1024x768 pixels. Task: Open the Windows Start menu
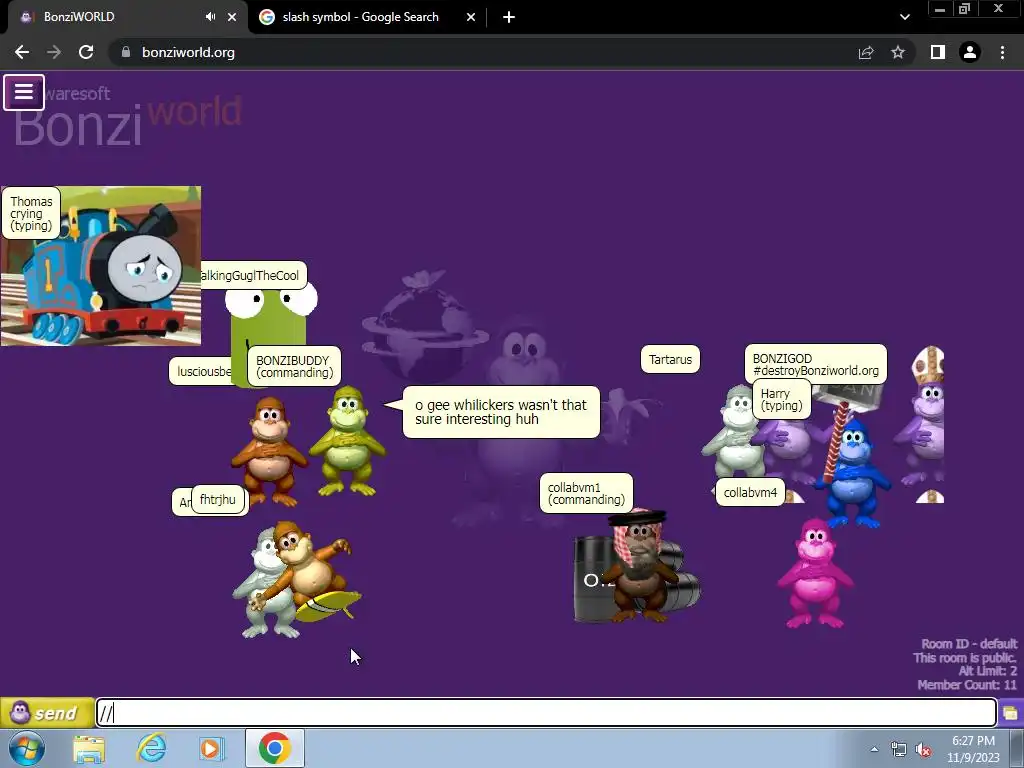(27, 748)
